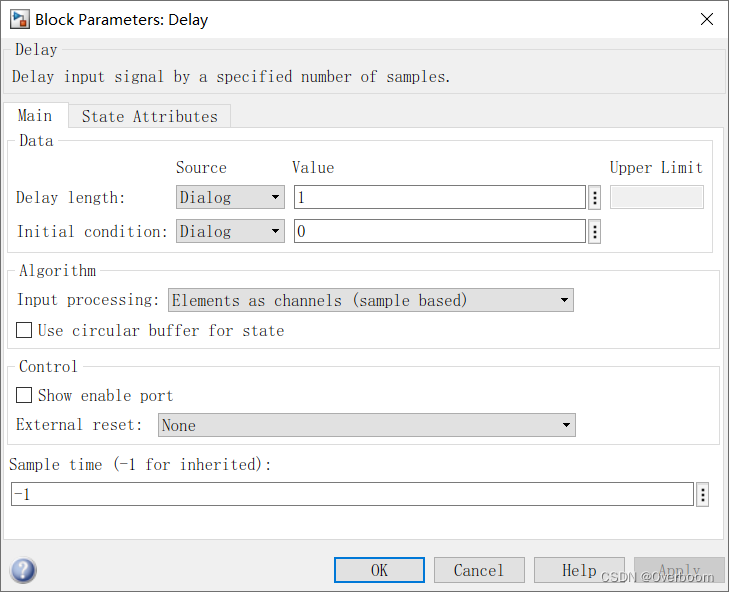The width and height of the screenshot is (729, 592).
Task: Click the Sample time input field
Action: pos(352,494)
